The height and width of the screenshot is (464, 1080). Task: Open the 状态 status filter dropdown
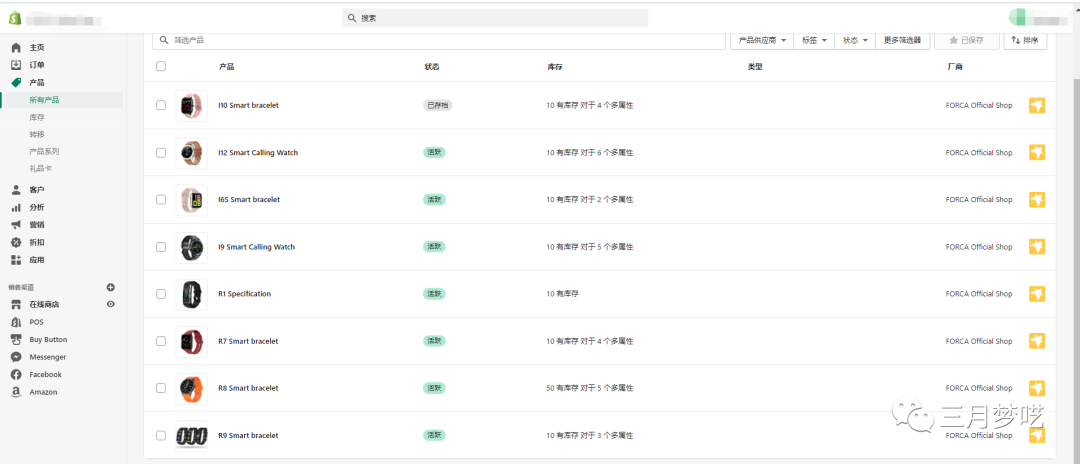[x=855, y=40]
